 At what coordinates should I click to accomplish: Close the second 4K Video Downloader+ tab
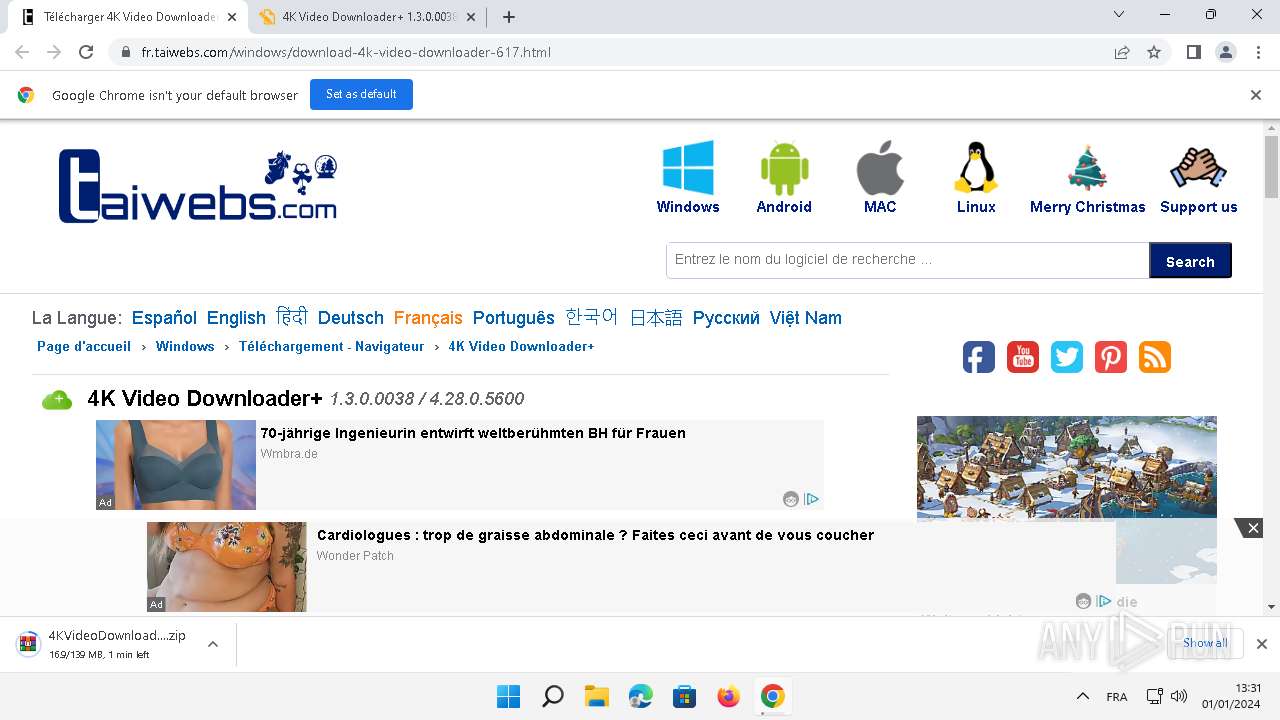471,17
